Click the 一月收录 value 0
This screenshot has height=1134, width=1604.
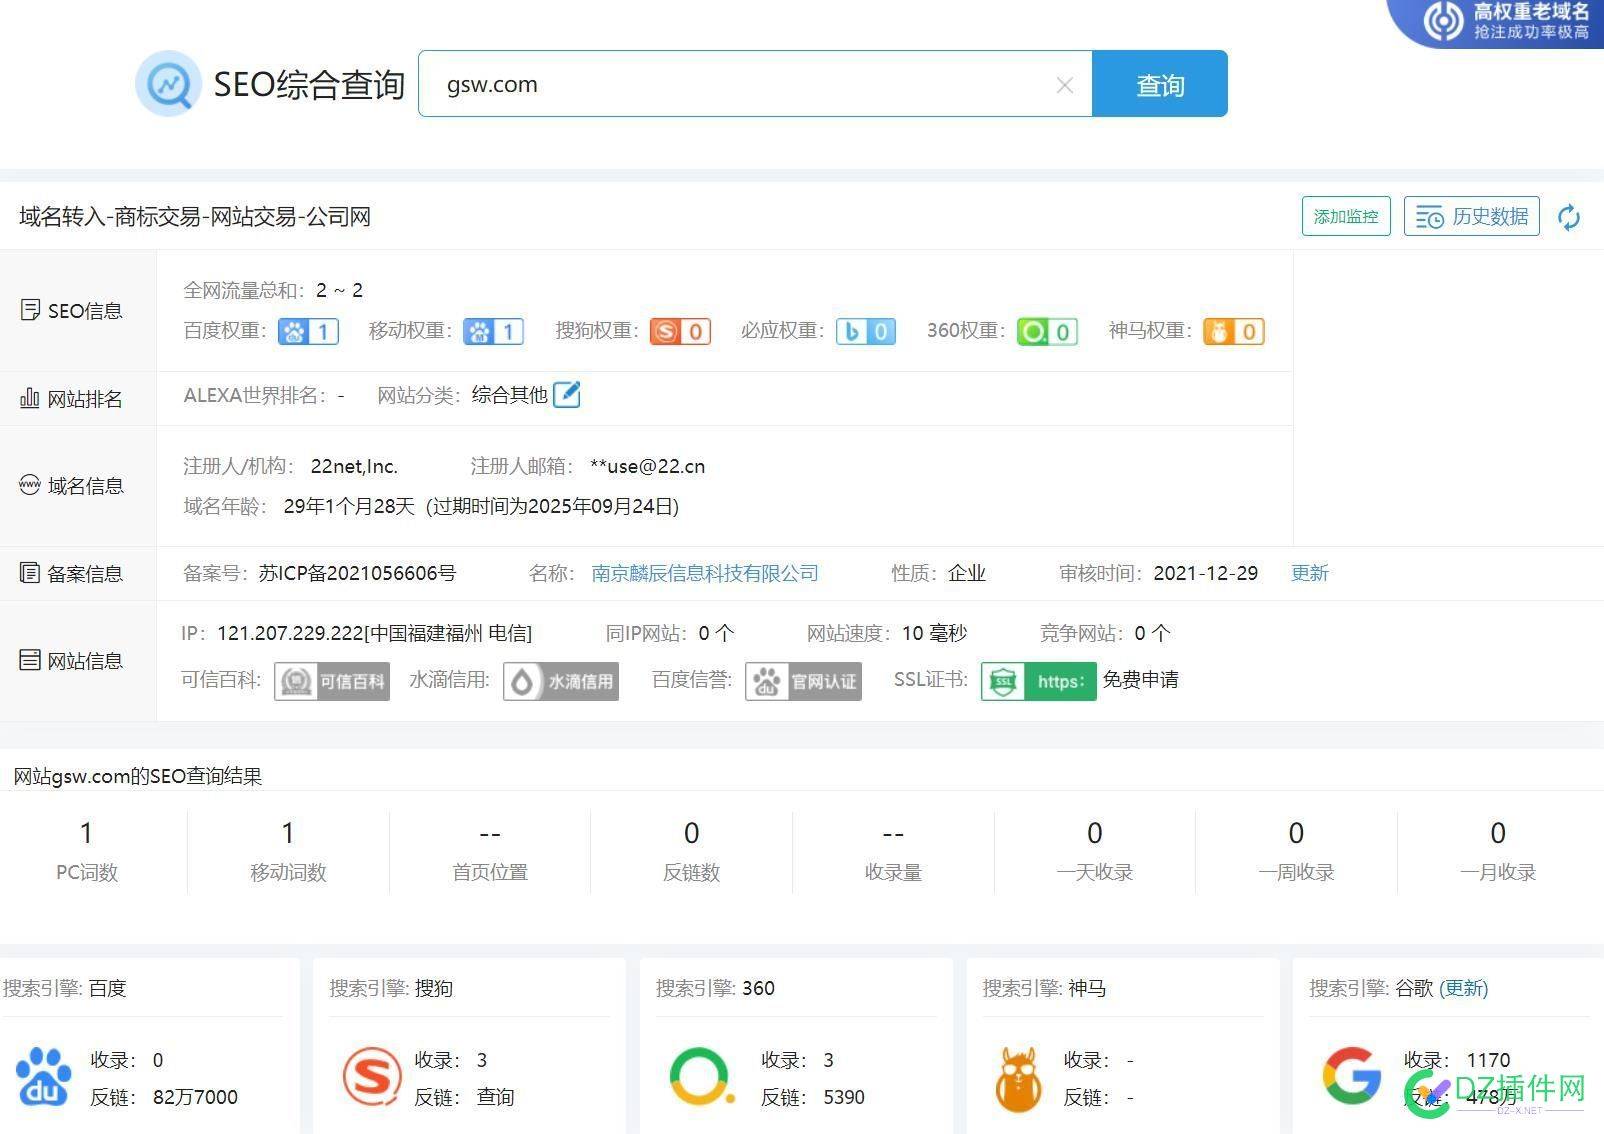tap(1498, 833)
